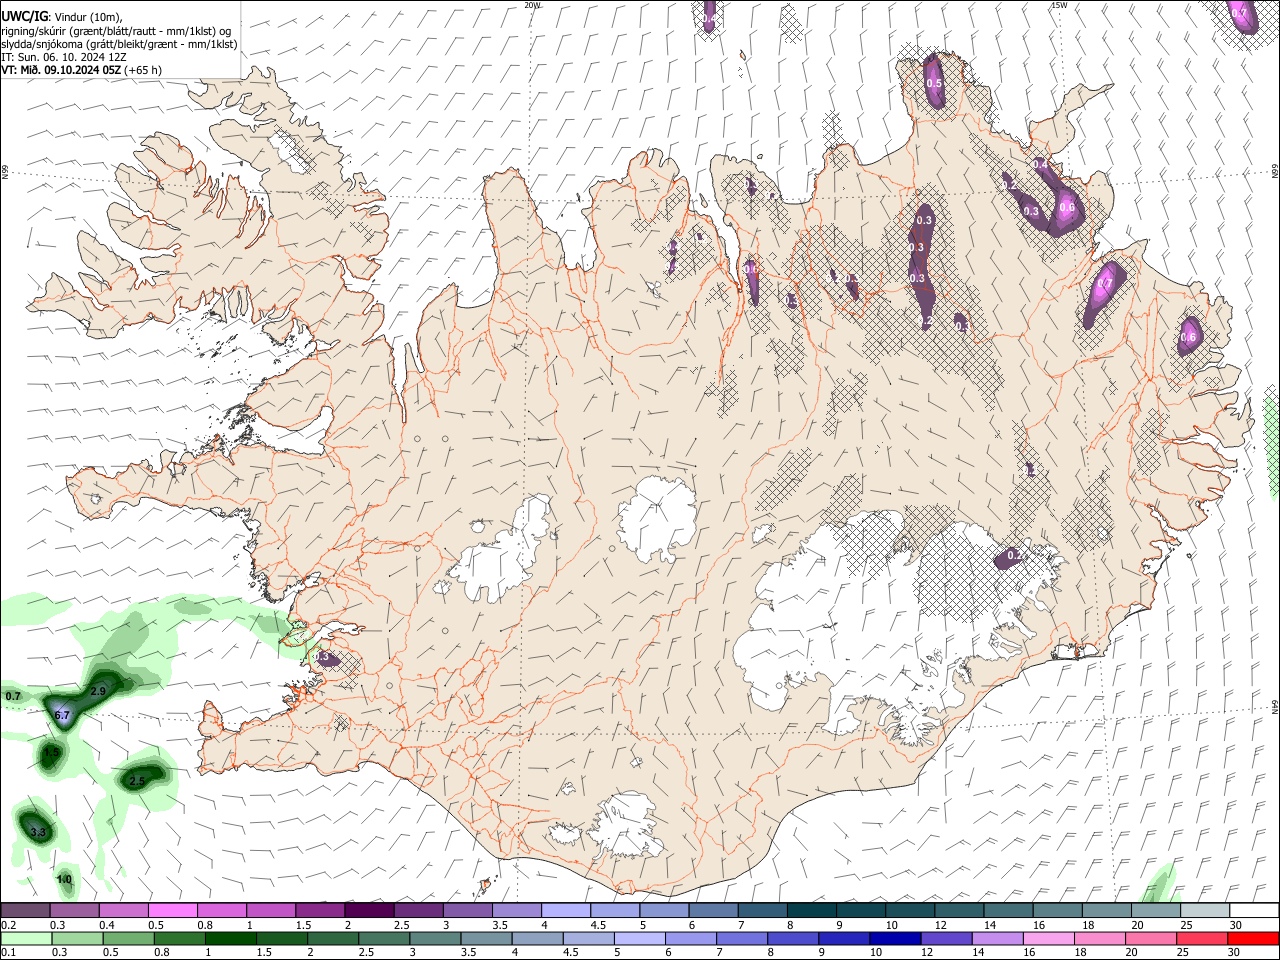Screen dimensions: 1280x960
Task: Click the legend line starting 'rigning/skúrir'
Action: point(116,31)
